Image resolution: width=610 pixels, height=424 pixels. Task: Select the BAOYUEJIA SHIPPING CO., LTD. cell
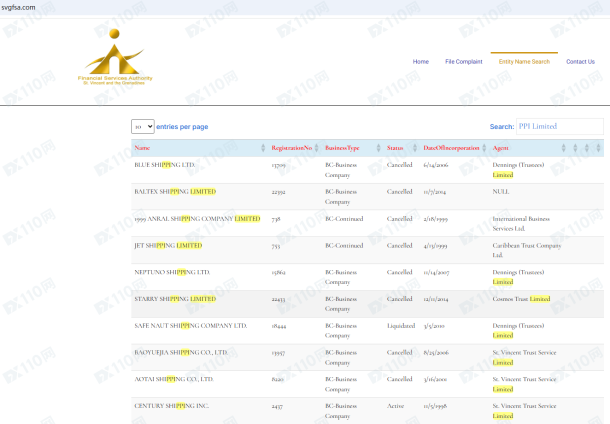pos(181,352)
